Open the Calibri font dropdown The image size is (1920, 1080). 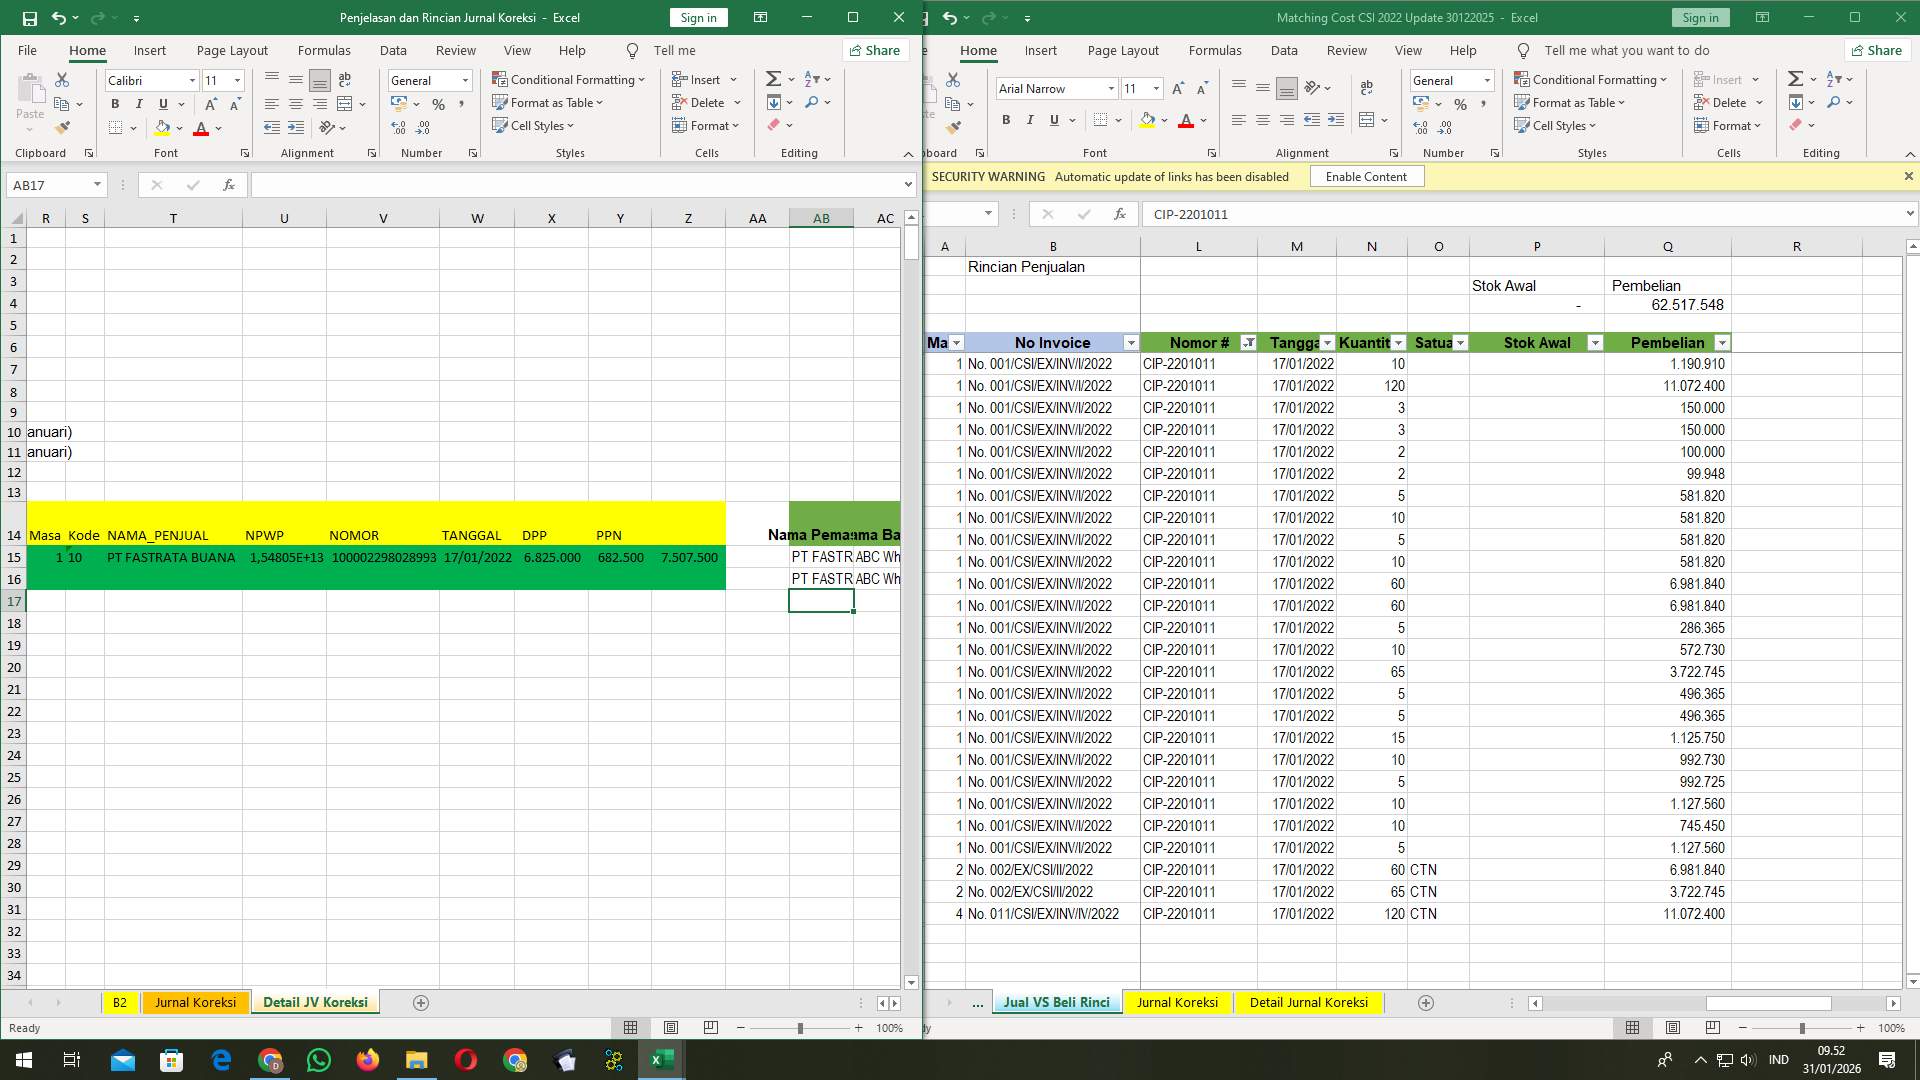click(x=192, y=80)
